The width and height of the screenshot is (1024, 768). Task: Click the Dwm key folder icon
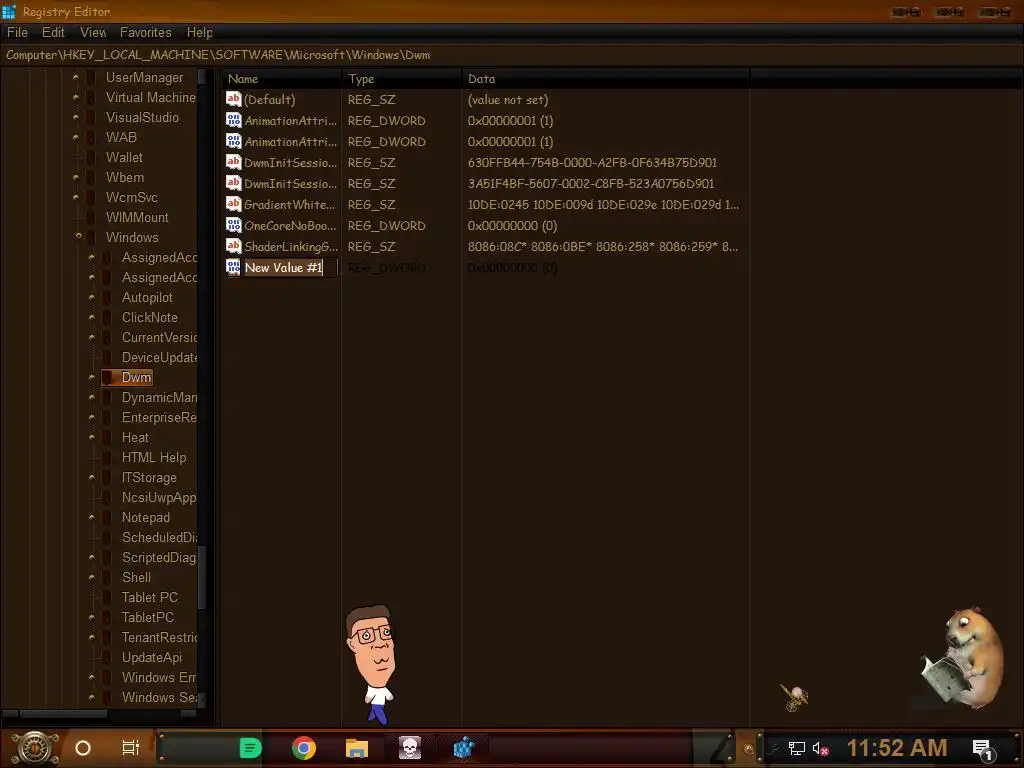tap(108, 377)
